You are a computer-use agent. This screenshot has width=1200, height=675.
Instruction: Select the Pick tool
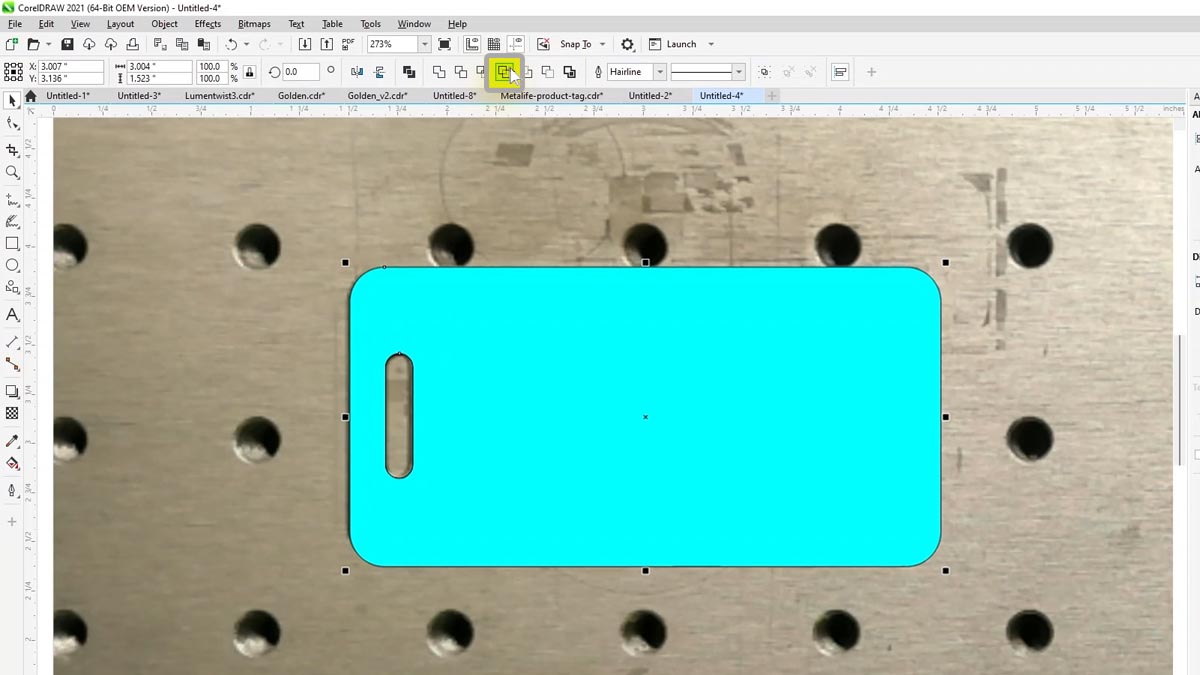coord(12,99)
